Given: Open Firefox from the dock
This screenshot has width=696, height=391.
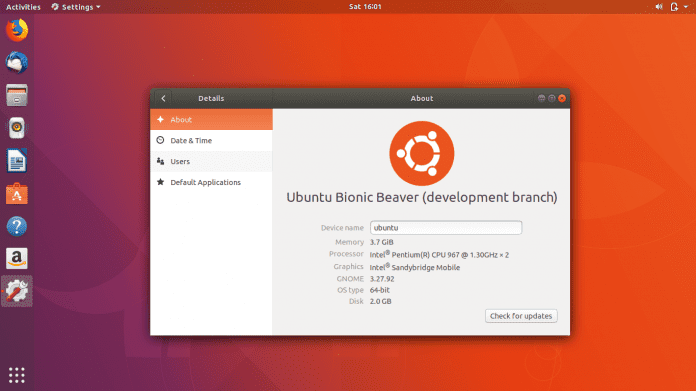Looking at the screenshot, I should tap(17, 30).
